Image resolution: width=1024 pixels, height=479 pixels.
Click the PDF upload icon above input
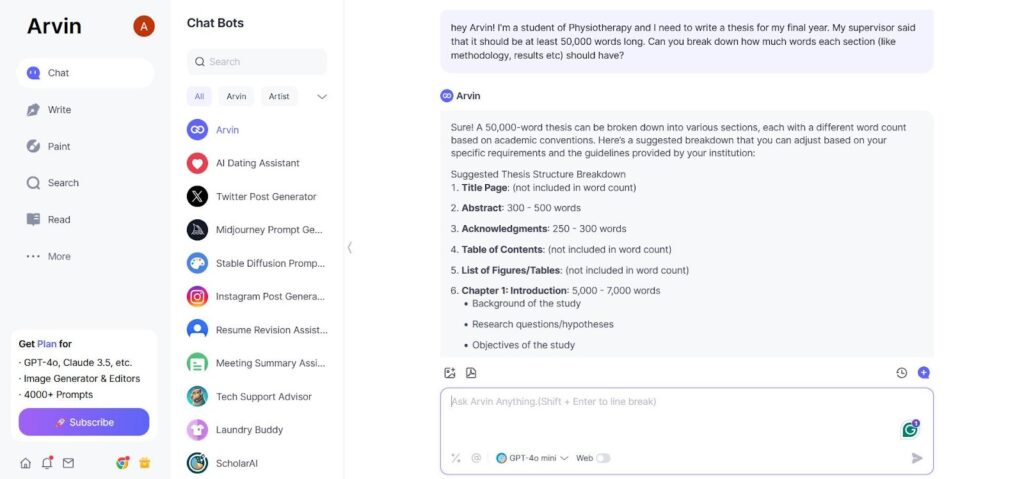click(471, 373)
